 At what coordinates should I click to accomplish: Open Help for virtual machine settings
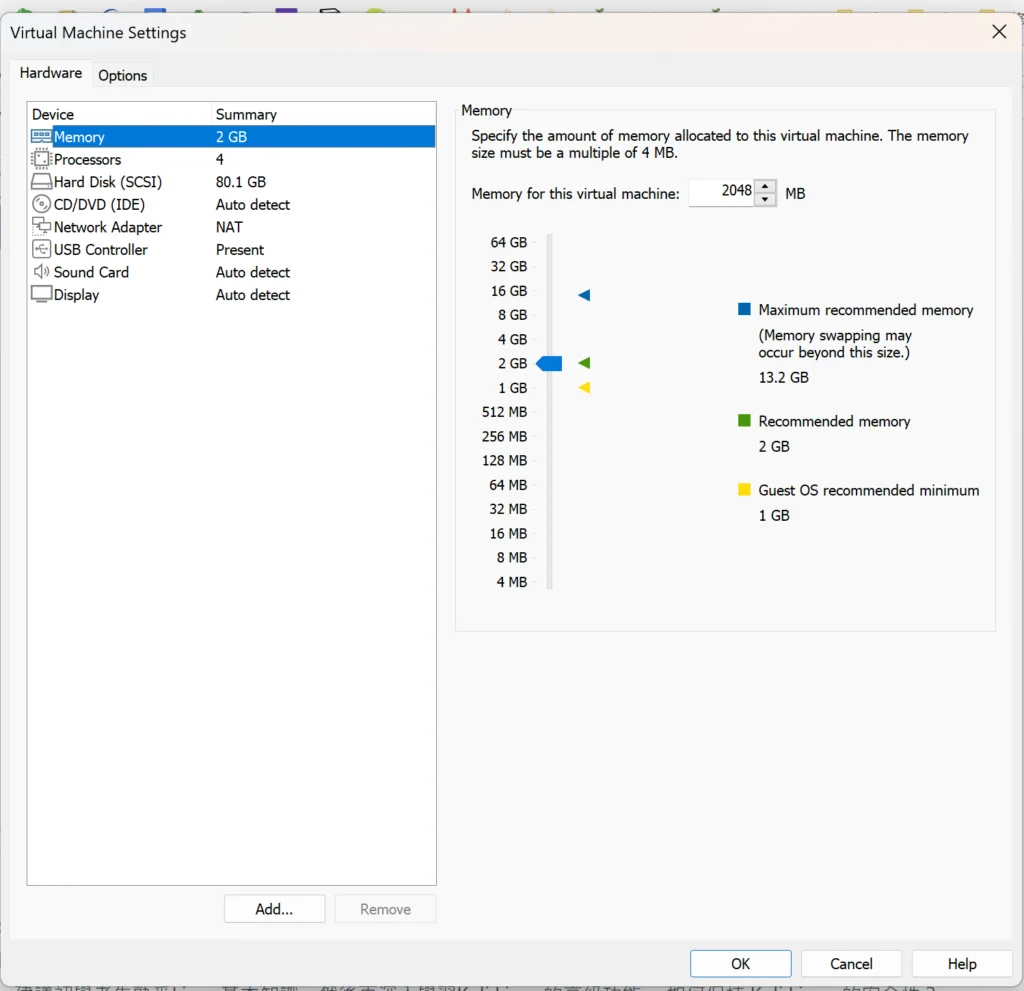click(962, 964)
